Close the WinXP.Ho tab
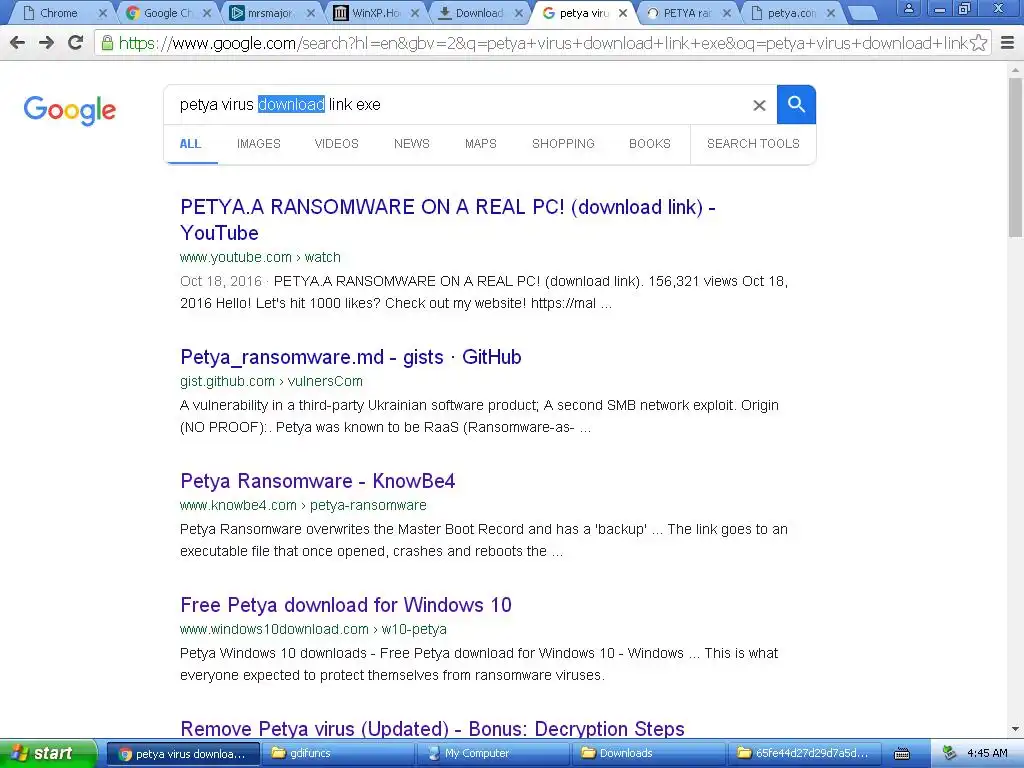 (415, 13)
